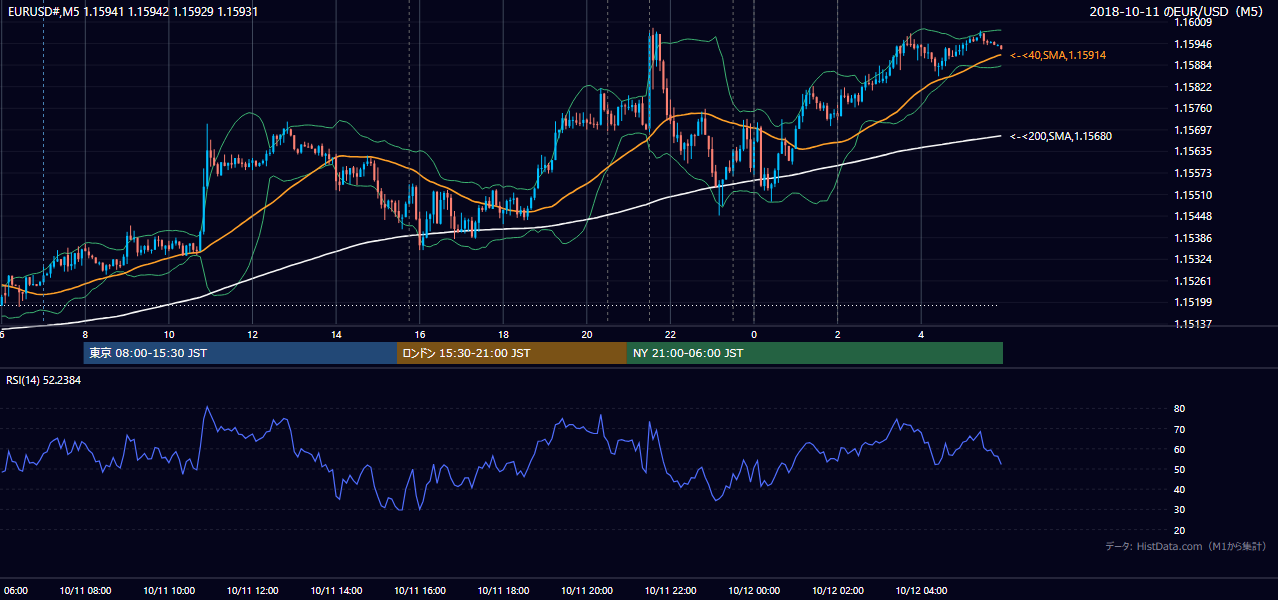
Task: Click the HistData.com data source credit
Action: 1186,546
